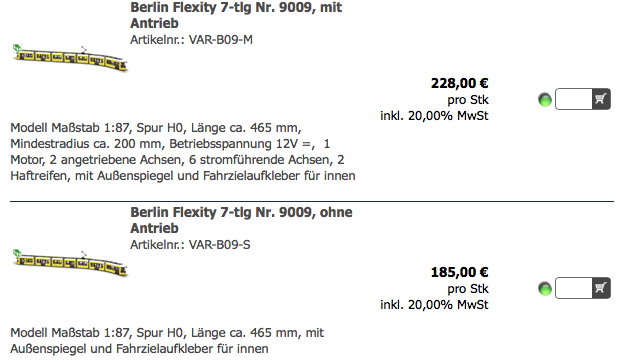Click the description of the ohne Antrieb model
628x362 pixels.
(167, 341)
